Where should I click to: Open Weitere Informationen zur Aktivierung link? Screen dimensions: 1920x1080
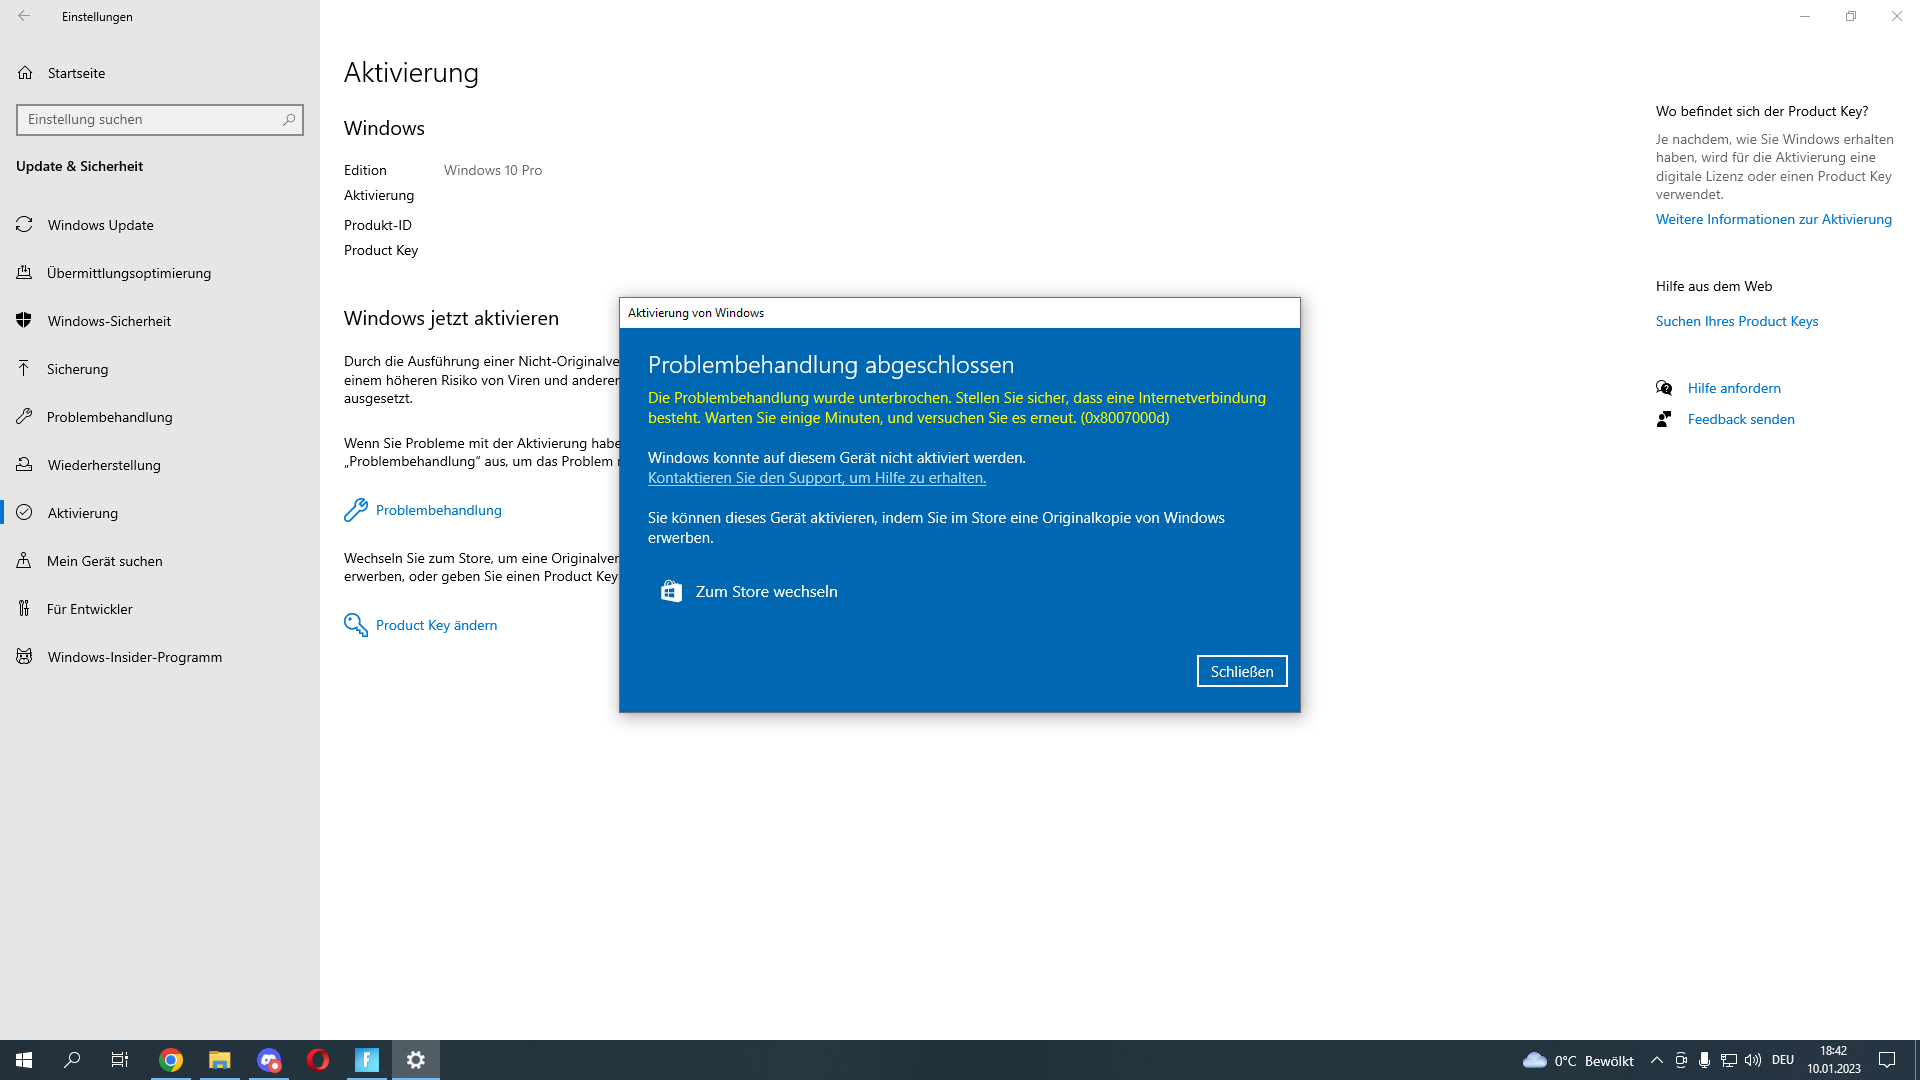click(1773, 219)
